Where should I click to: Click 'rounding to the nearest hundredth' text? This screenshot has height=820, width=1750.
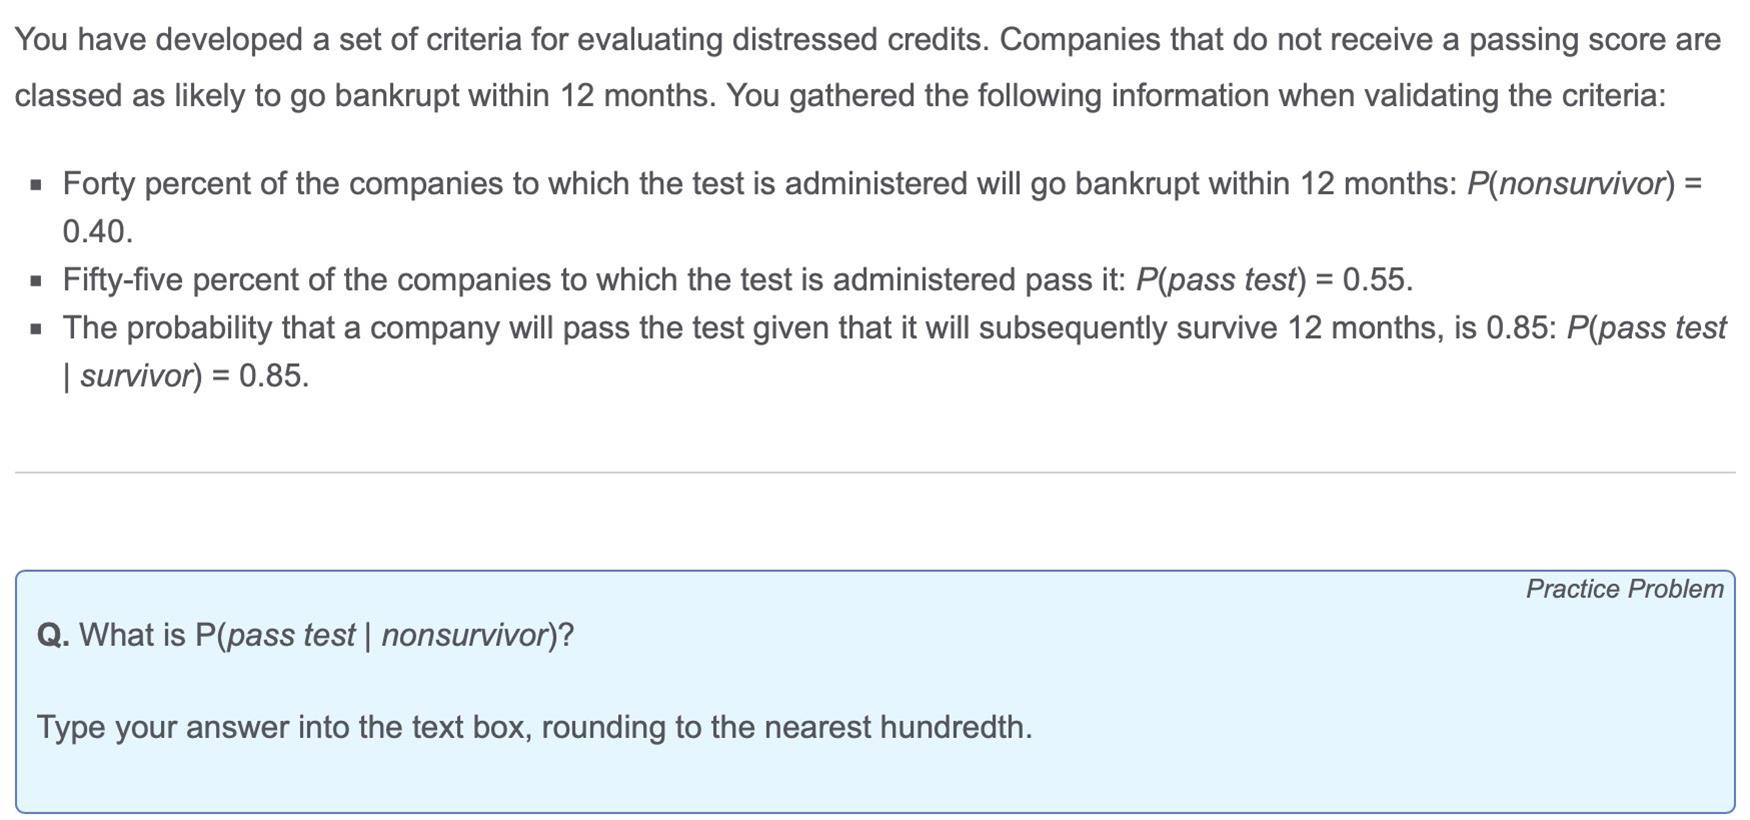(x=786, y=727)
